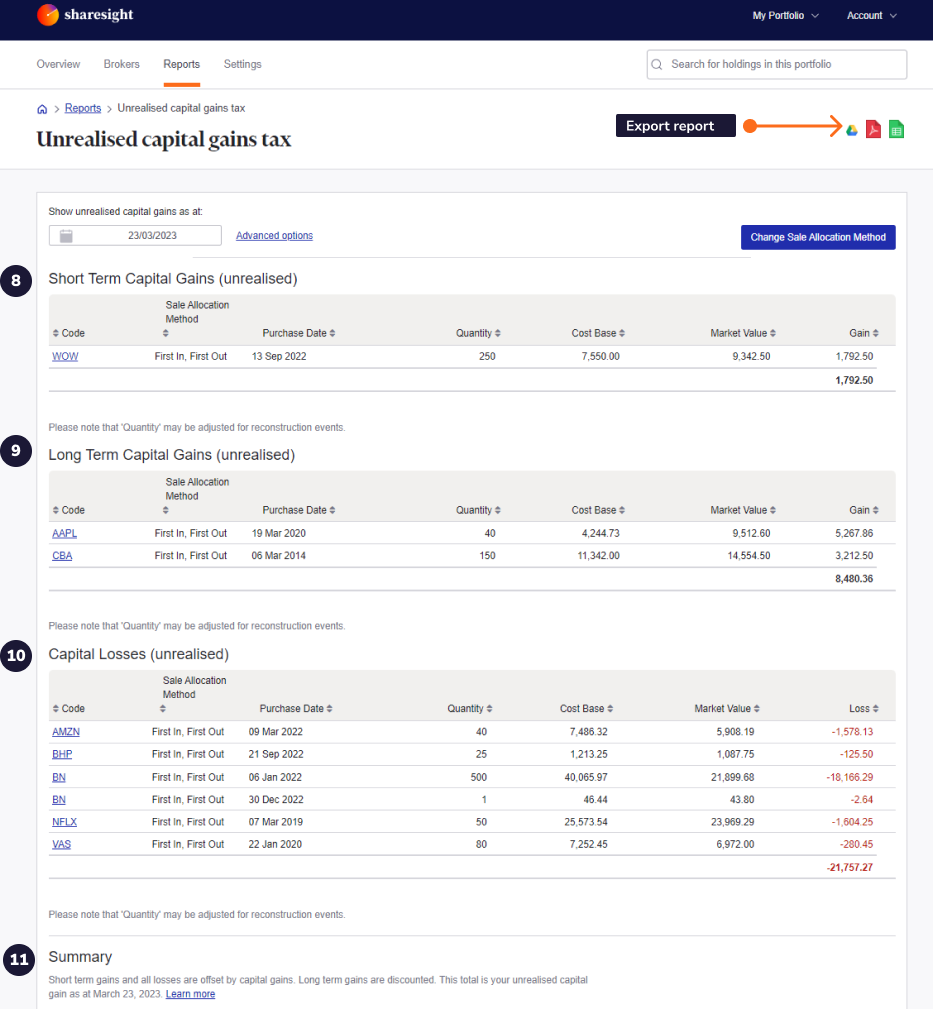Go to the Overview tab
Viewport: 933px width, 1014px height.
[x=58, y=65]
